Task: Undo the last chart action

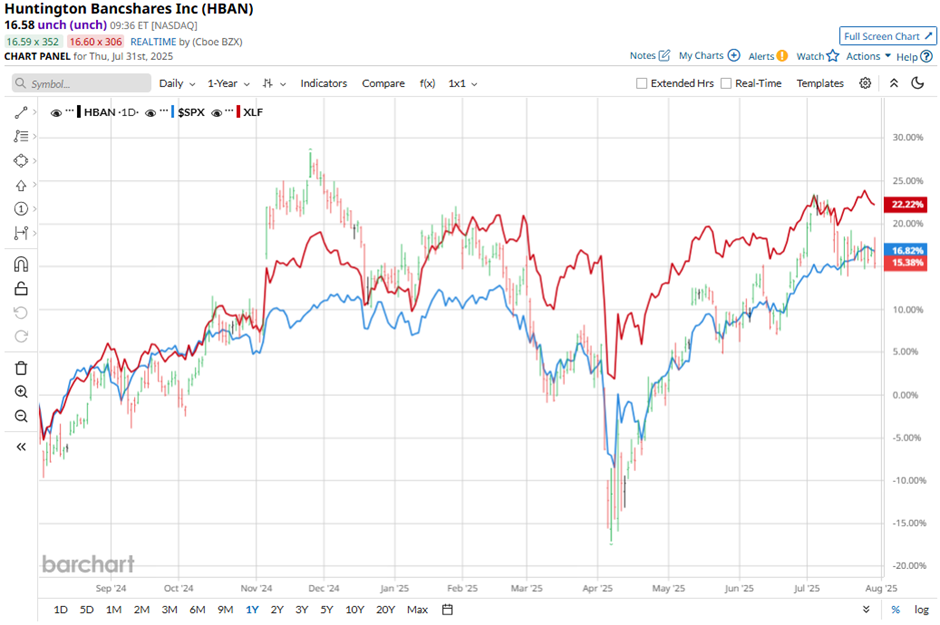Action: click(x=21, y=313)
